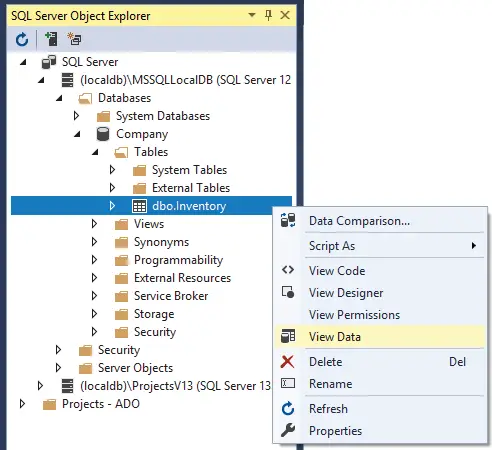This screenshot has height=450, width=492.
Task: Select the System Tables label
Action: click(190, 170)
